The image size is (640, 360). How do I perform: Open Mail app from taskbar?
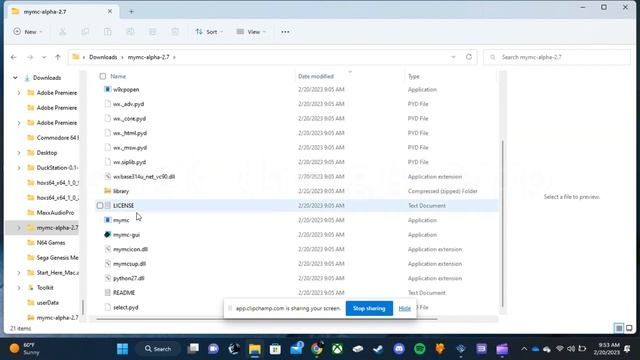tap(296, 349)
